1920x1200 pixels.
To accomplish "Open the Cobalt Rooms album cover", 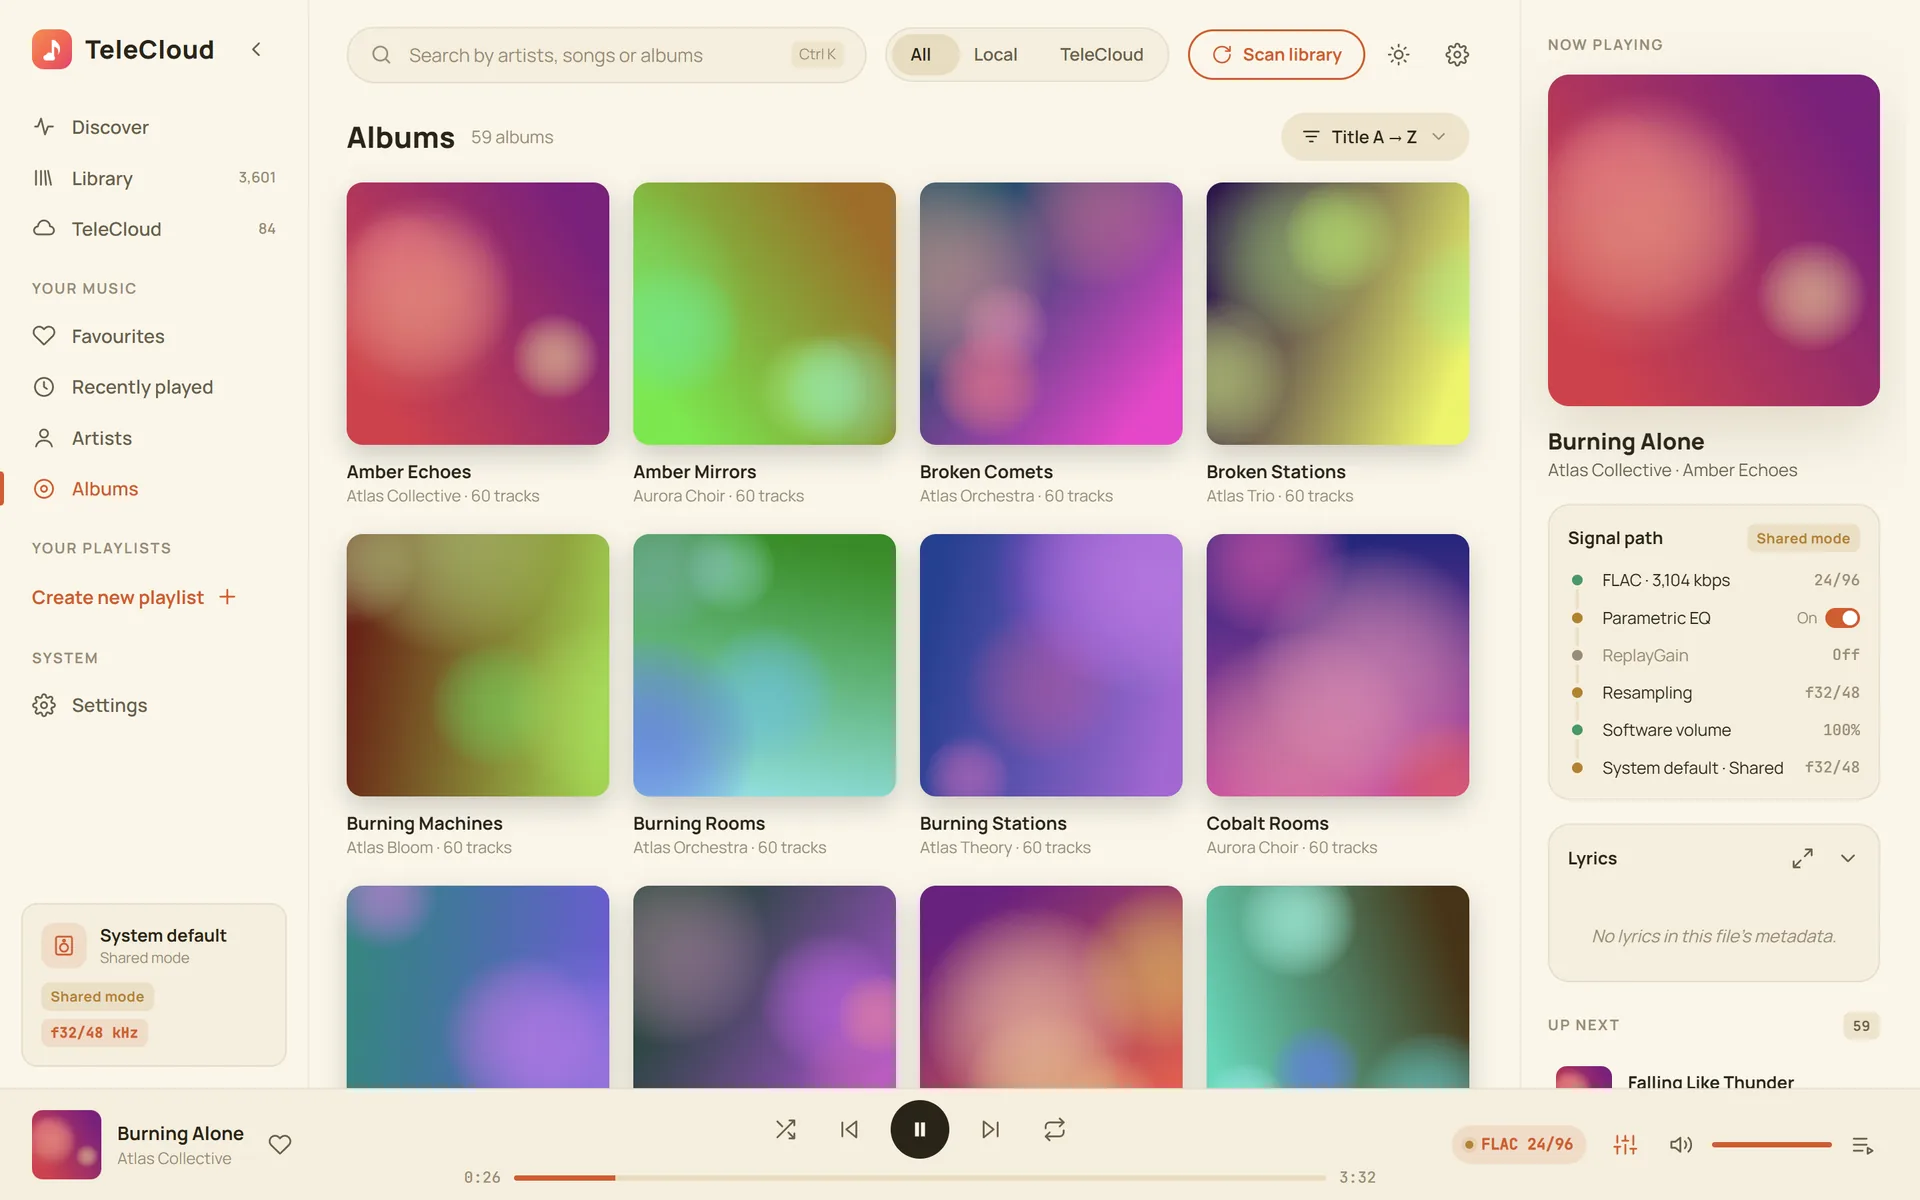I will point(1337,665).
